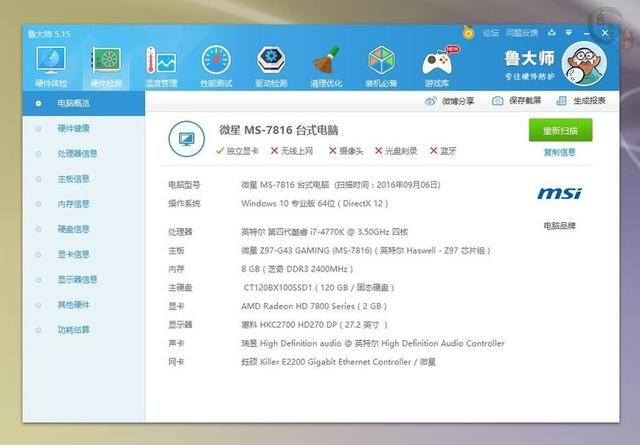Open 温度管理 temperature management
The width and height of the screenshot is (640, 445).
point(161,66)
